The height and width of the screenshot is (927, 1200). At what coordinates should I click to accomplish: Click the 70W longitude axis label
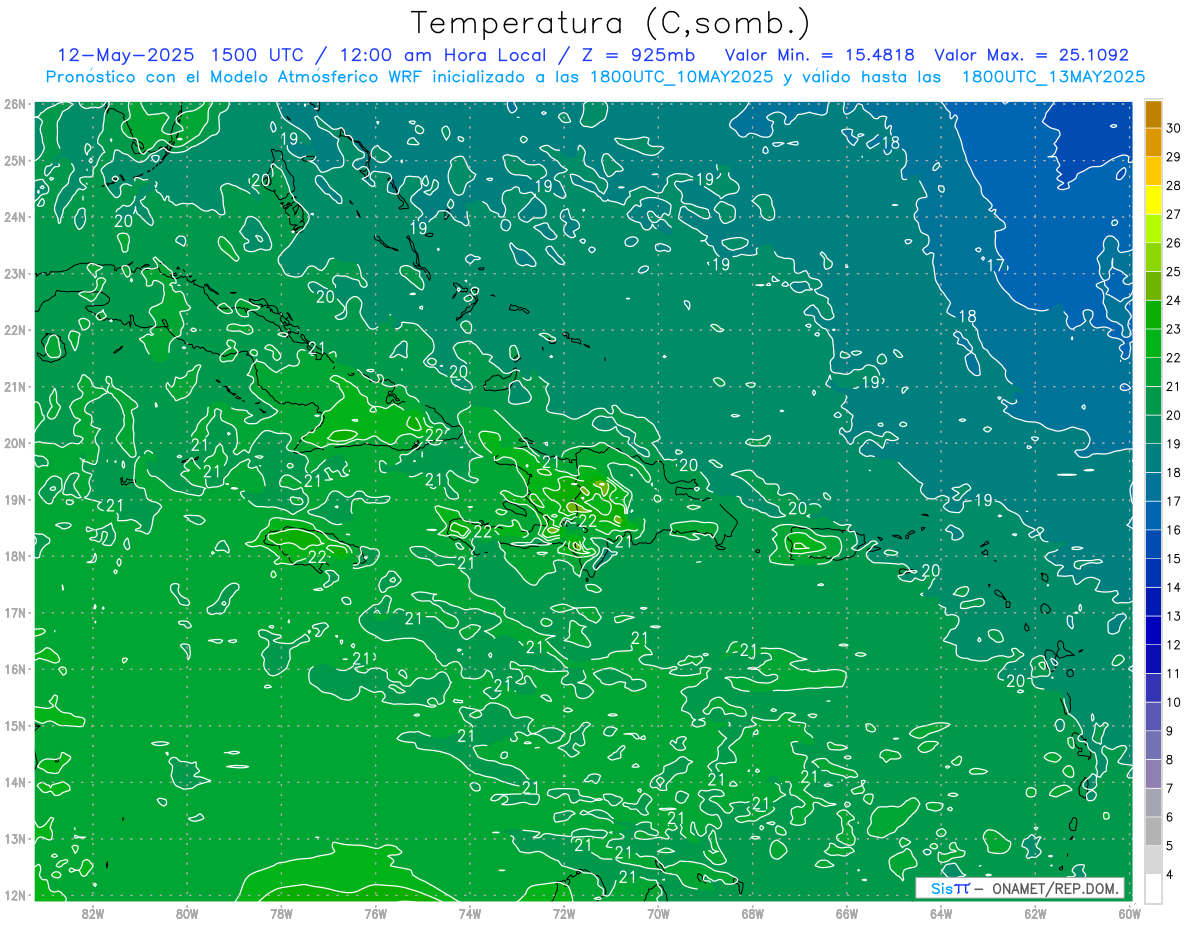point(658,913)
